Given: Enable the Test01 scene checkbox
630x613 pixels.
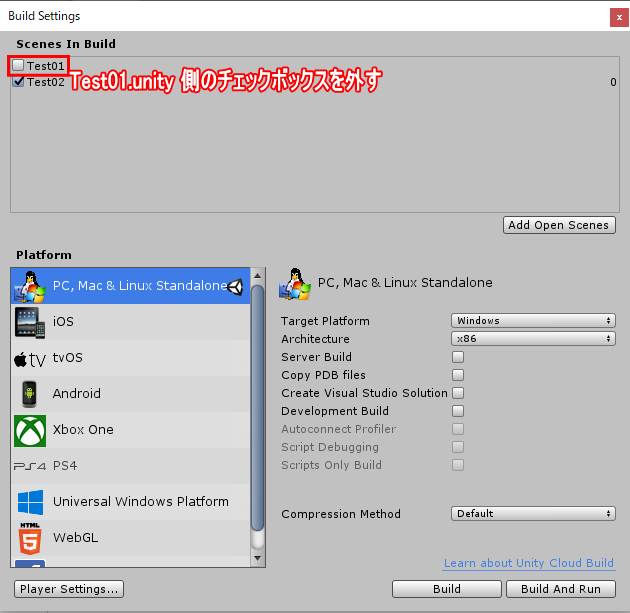Looking at the screenshot, I should (x=18, y=65).
